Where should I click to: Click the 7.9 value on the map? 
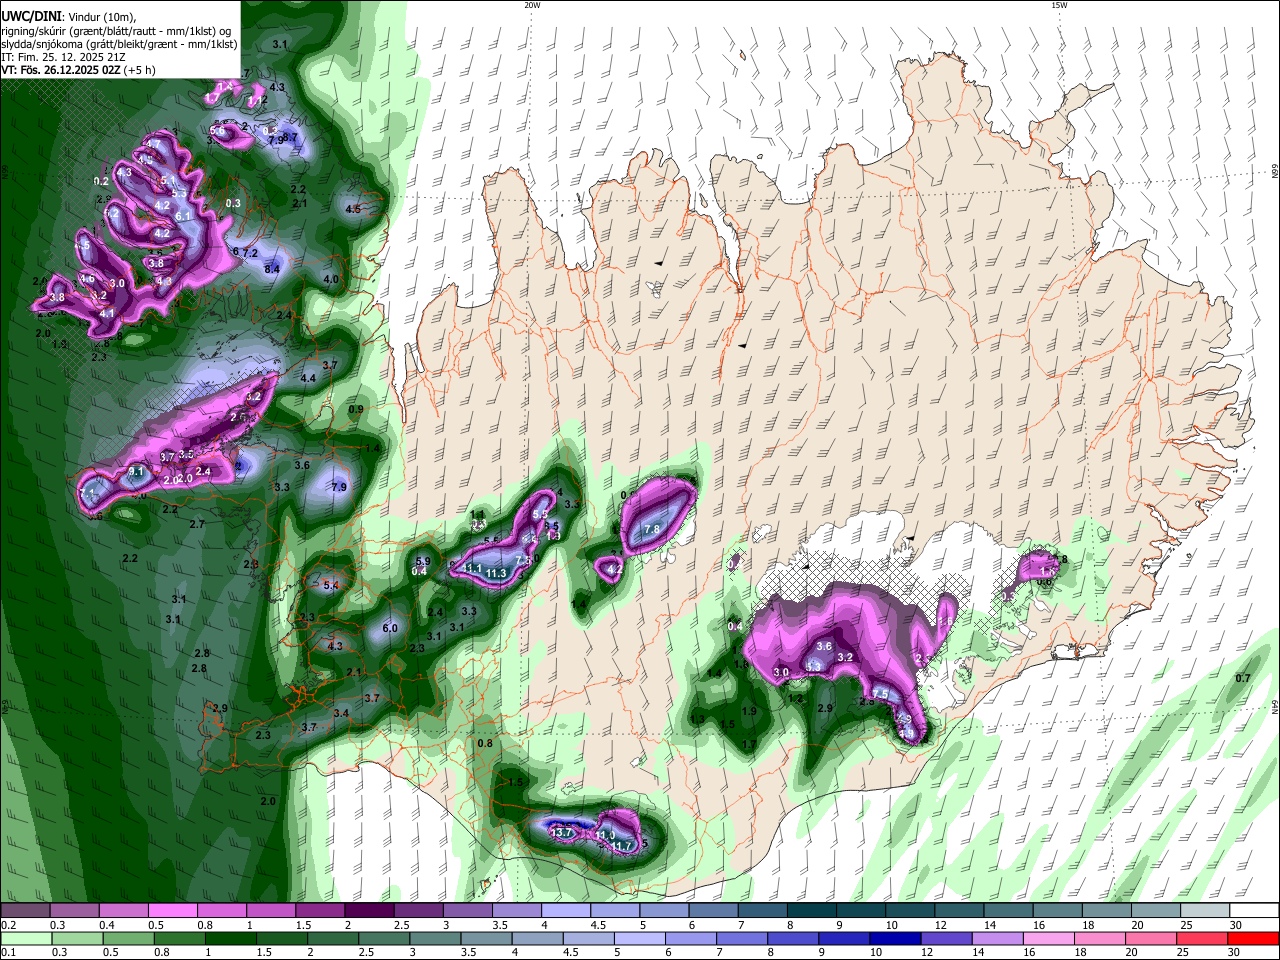[x=339, y=488]
